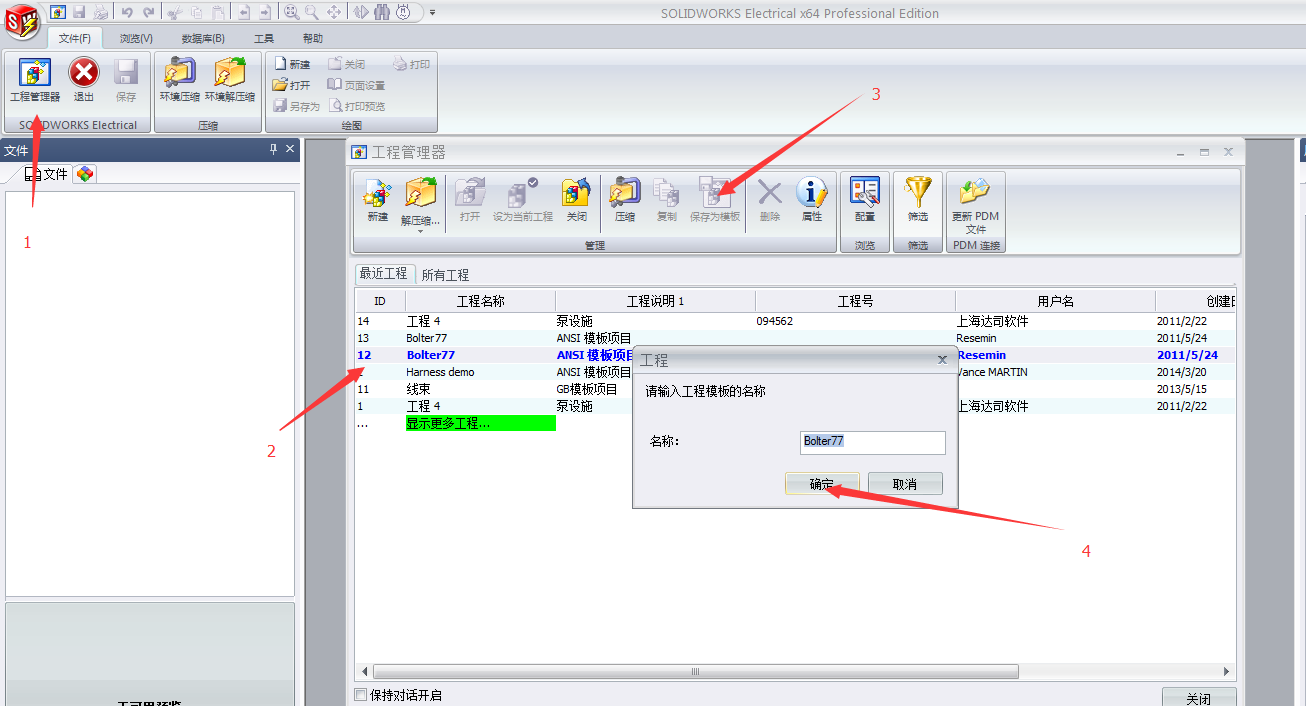Select project row with ID 14

pos(795,321)
